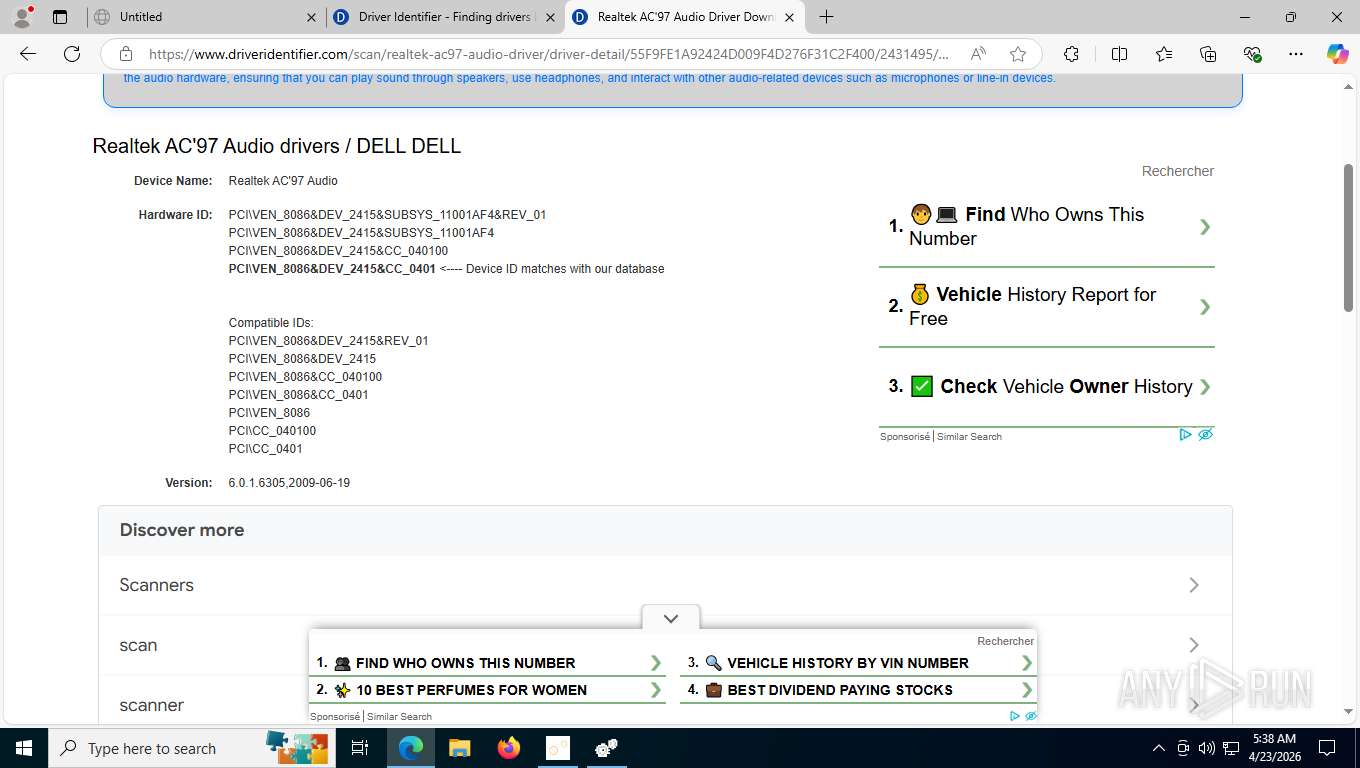Select the matched hardware ID PCI\VEN_8086&DEV_2415&CC_0401
This screenshot has height=768, width=1360.
(332, 269)
